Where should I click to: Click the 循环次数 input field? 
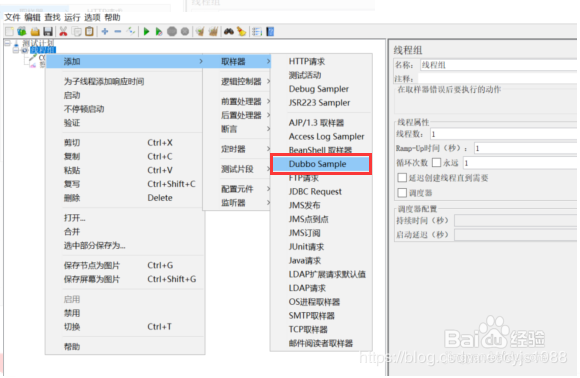[520, 163]
